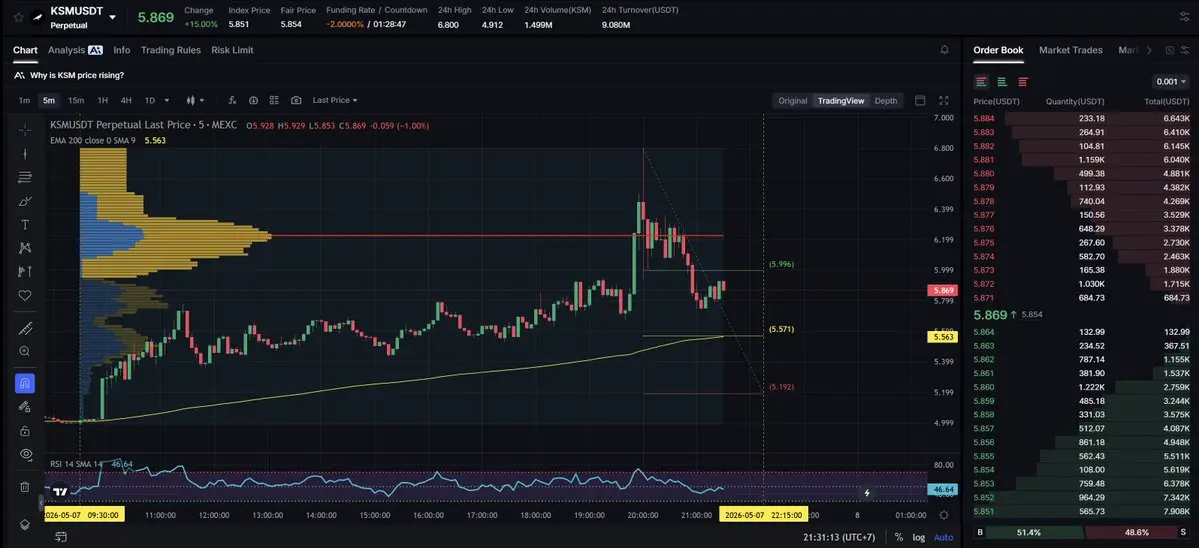Select the trend line drawing tool
This screenshot has width=1199, height=548.
(x=24, y=154)
